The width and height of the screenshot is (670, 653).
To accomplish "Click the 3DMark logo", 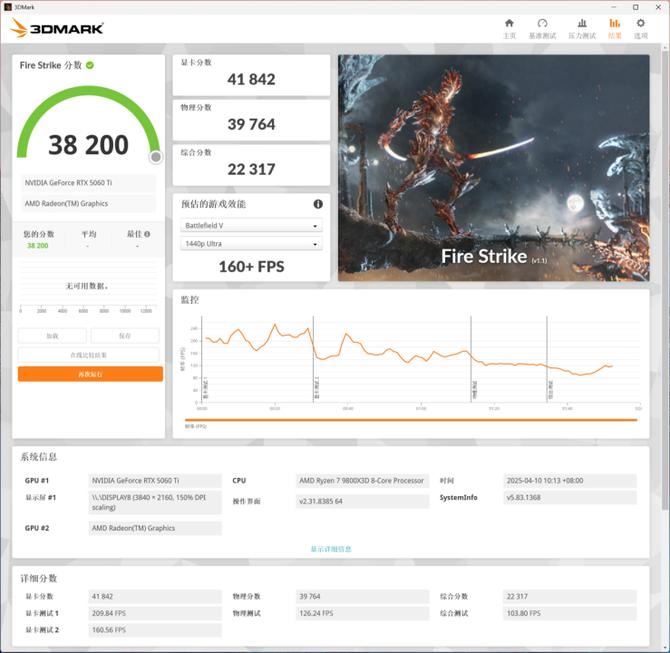I will [57, 29].
